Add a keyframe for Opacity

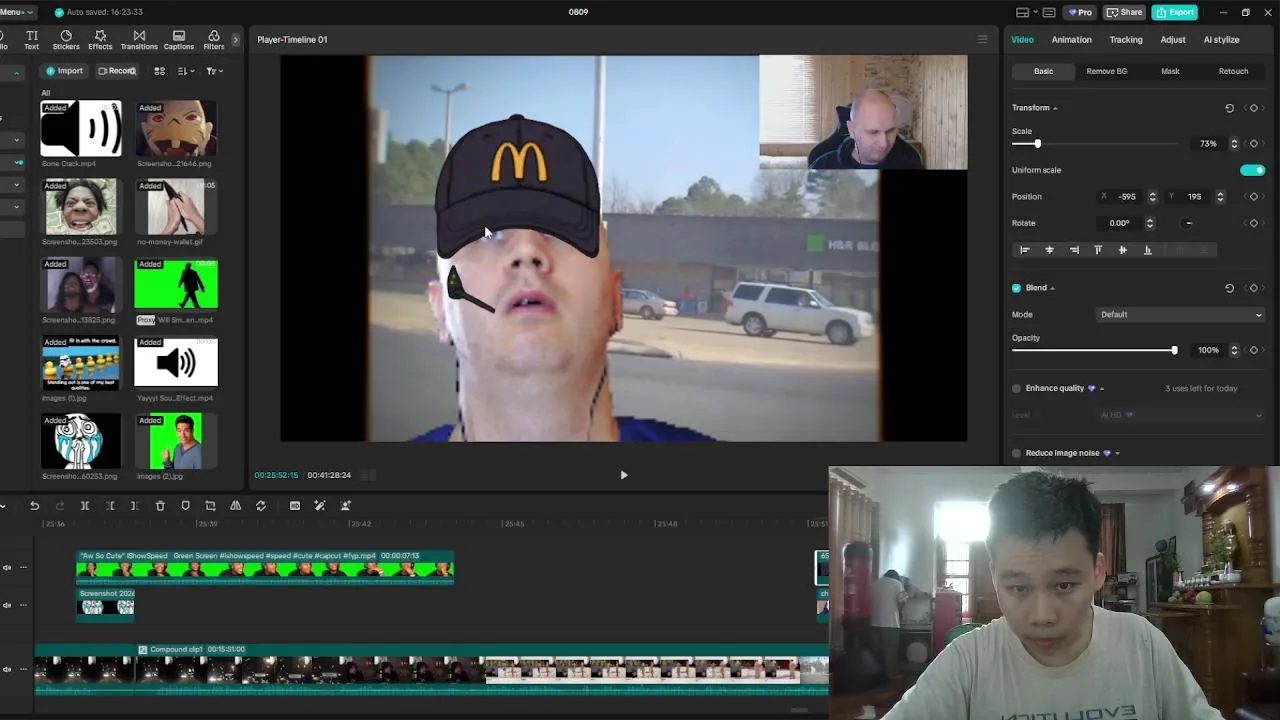pyautogui.click(x=1254, y=350)
